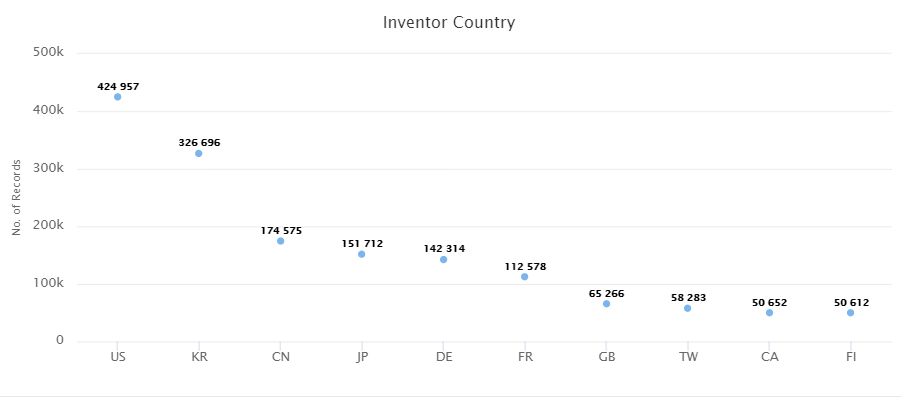Click the CA data point marker
Viewport: 908px width, 416px height.
click(x=769, y=313)
